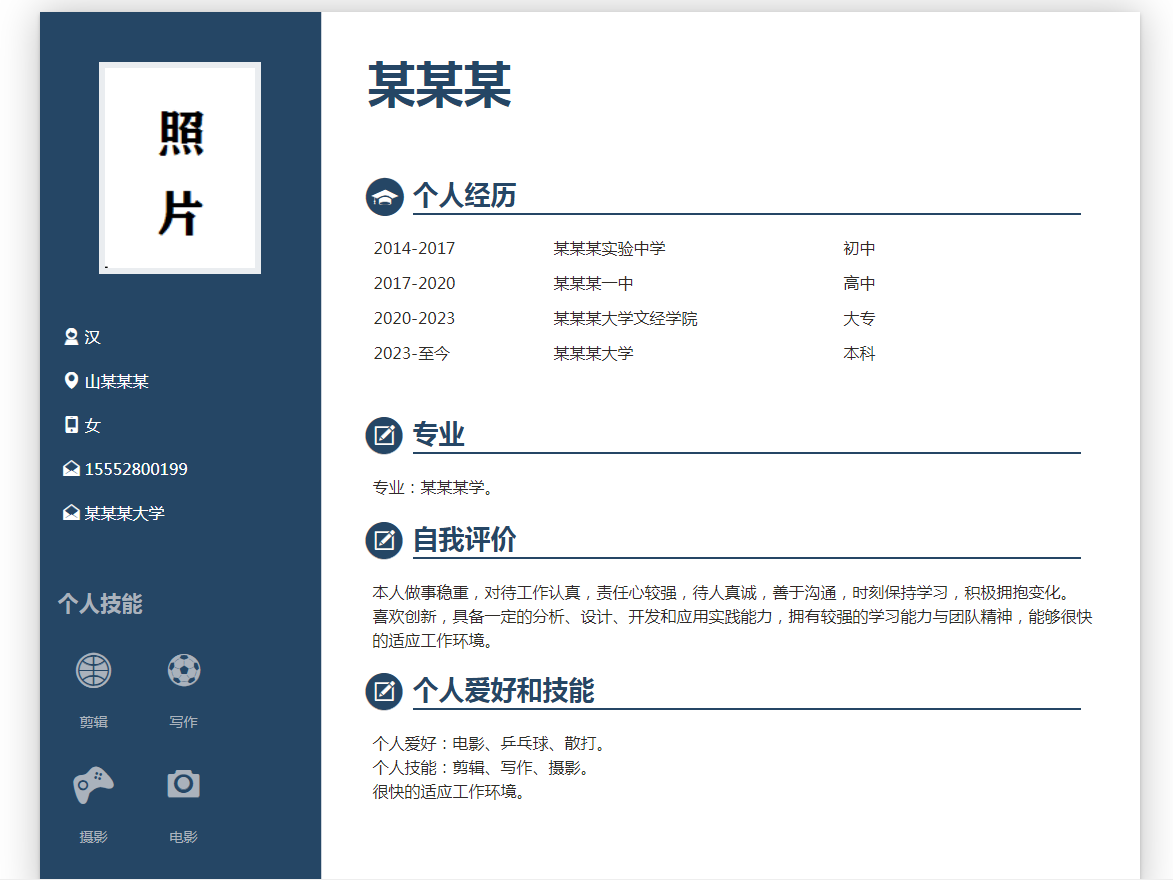Image resolution: width=1173 pixels, height=884 pixels.
Task: Click the gamepad icon above 摄影
Action: [94, 785]
